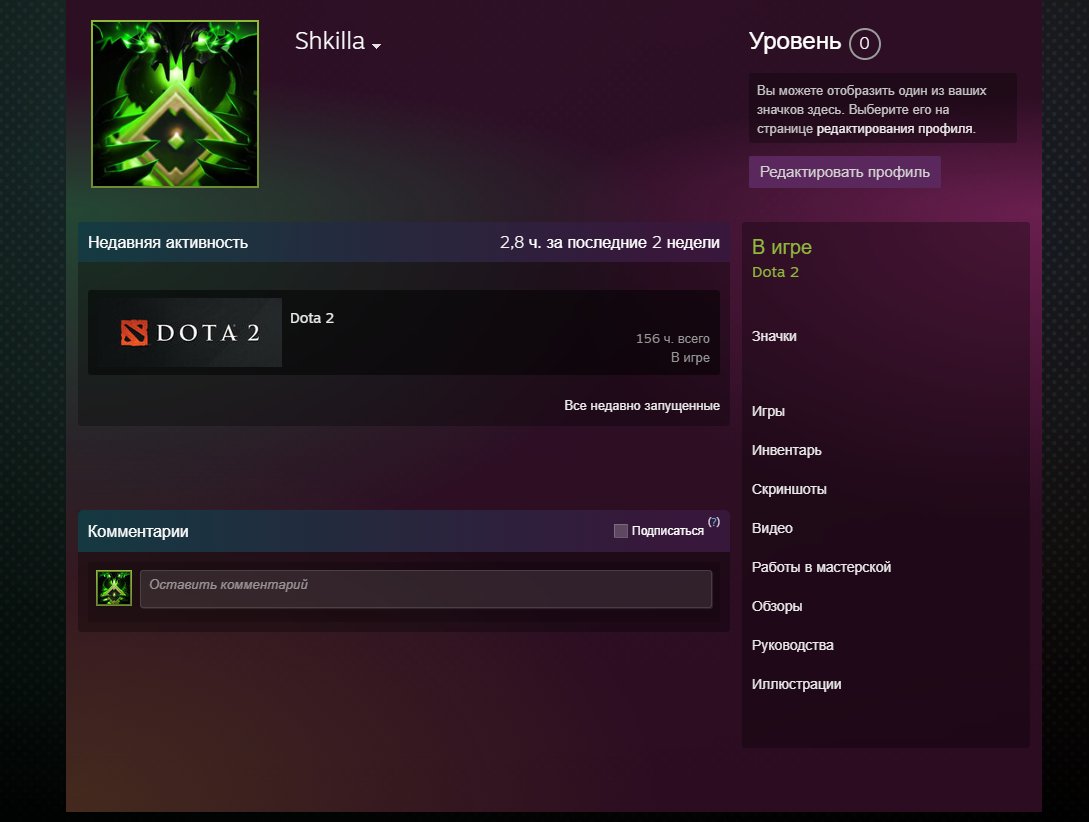View the 'Скриншоты' screenshots page
The width and height of the screenshot is (1089, 822).
point(789,489)
